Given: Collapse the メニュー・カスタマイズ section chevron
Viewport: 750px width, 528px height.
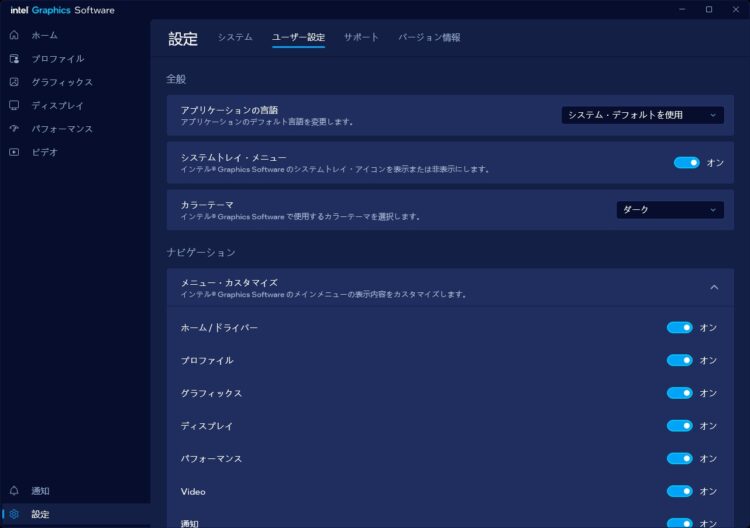Looking at the screenshot, I should click(714, 287).
